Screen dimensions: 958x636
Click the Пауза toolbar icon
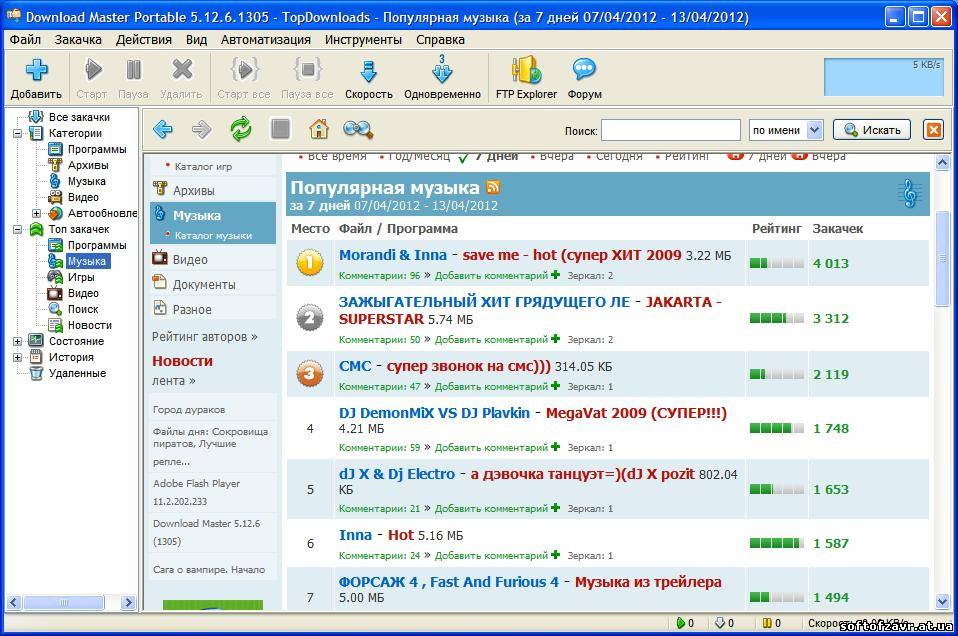click(134, 70)
